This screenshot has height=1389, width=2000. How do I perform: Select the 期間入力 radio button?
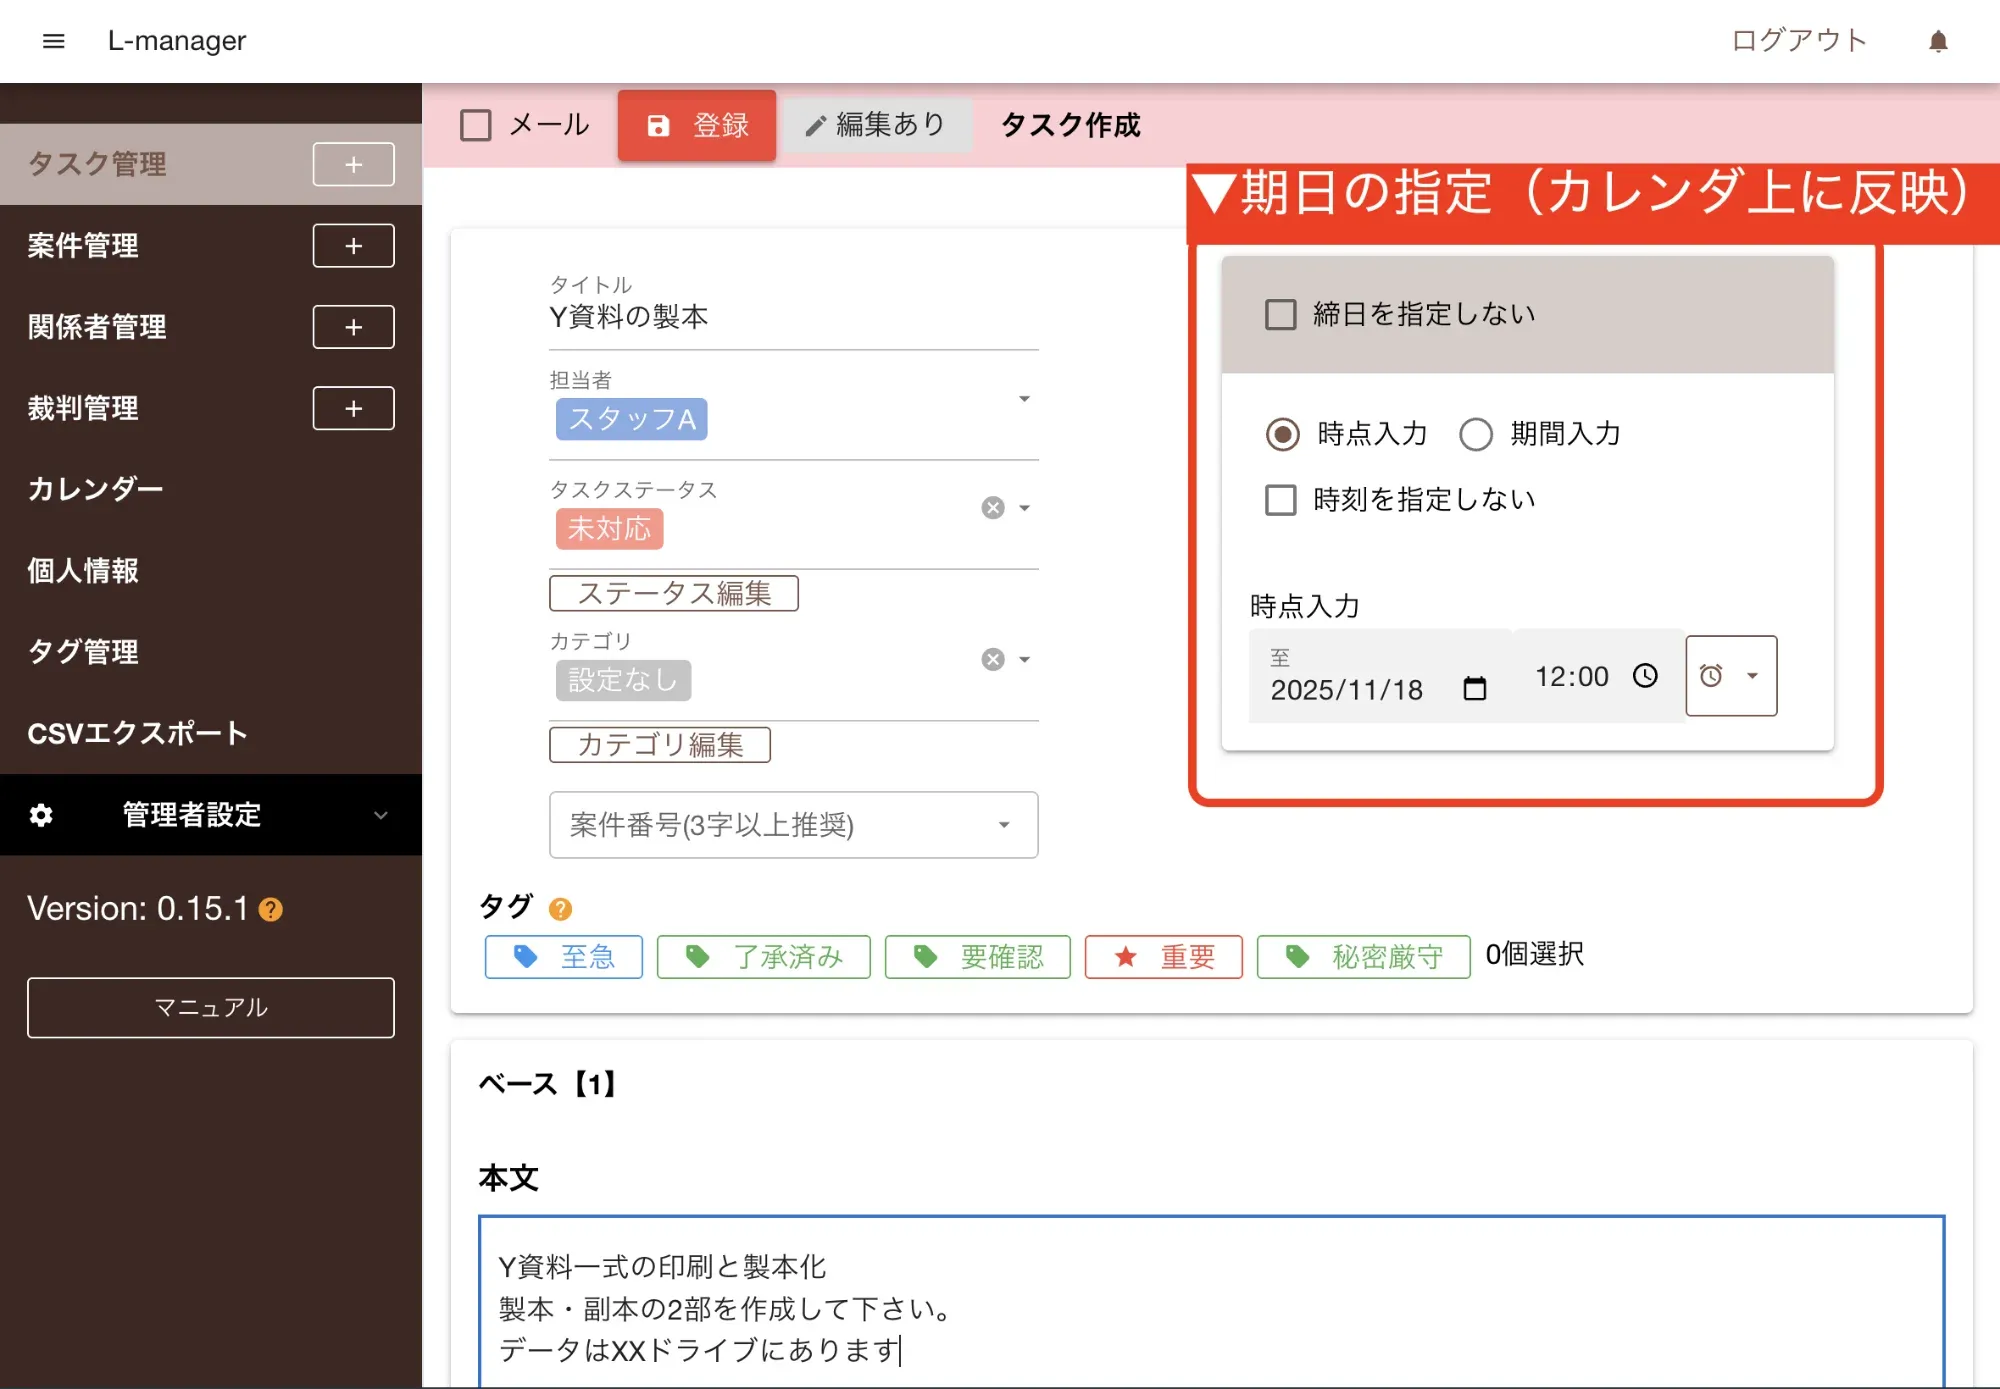[x=1476, y=434]
